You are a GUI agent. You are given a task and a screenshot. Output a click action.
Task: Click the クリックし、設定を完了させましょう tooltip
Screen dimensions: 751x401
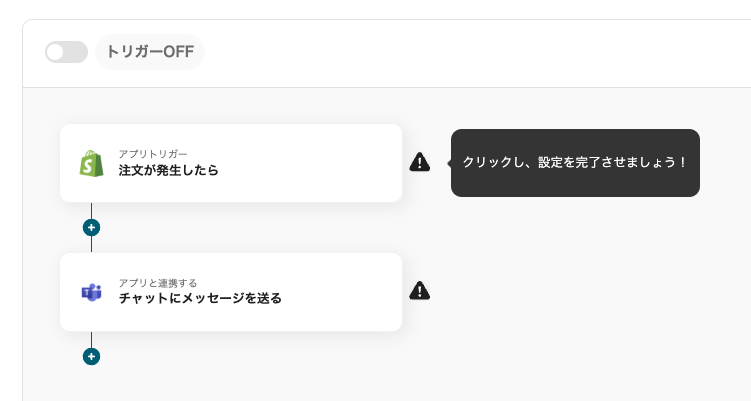(575, 163)
